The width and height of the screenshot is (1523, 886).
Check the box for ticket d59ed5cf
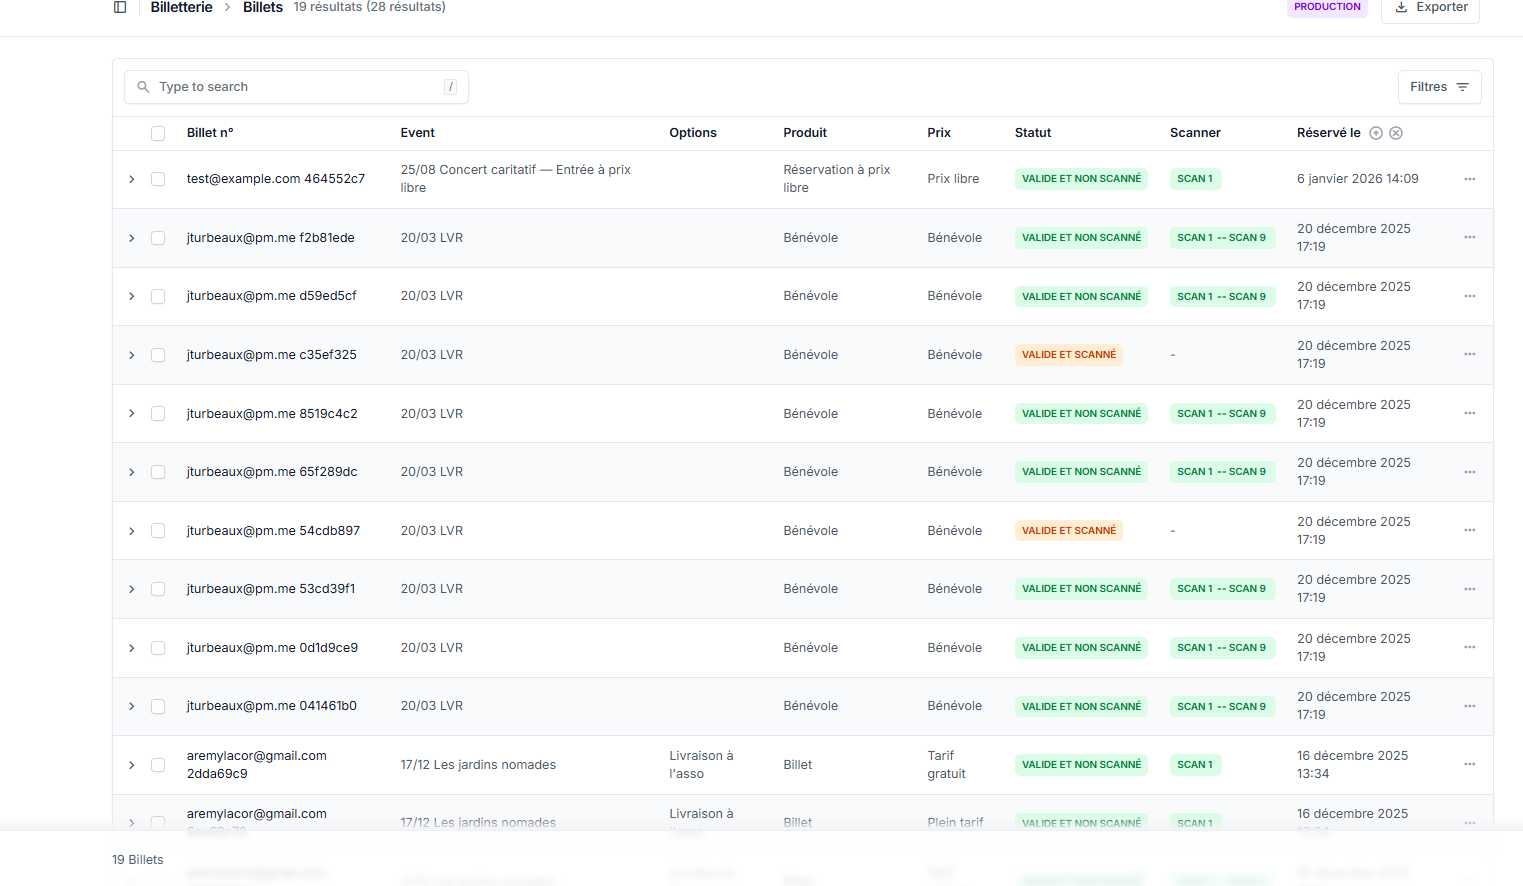coord(158,297)
